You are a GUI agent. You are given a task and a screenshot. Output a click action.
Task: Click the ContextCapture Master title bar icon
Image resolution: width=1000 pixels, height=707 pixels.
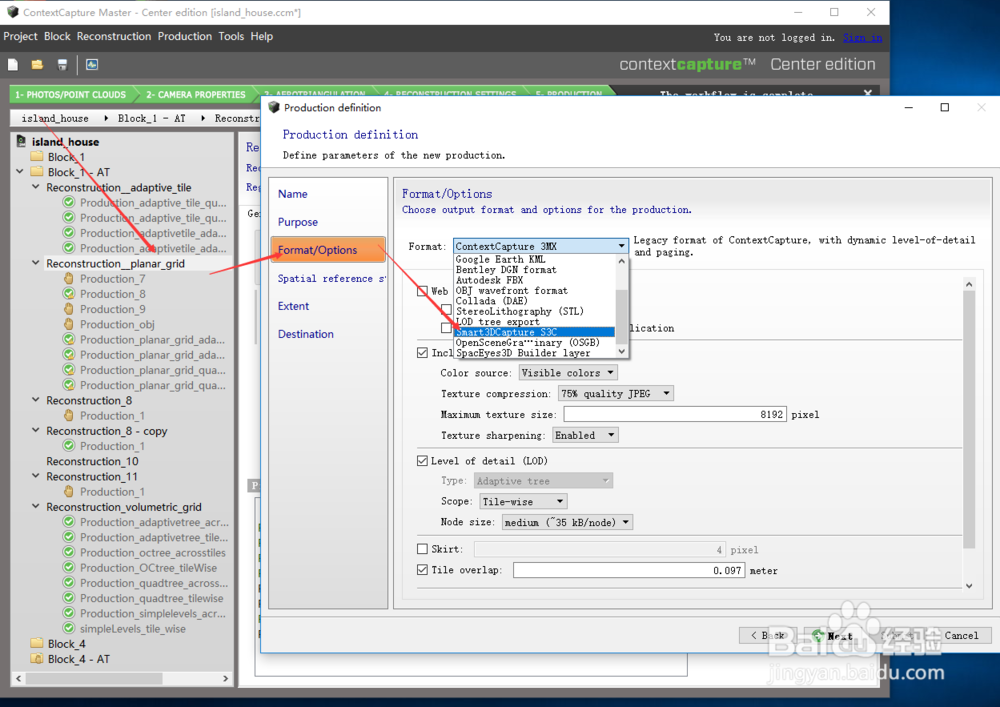click(12, 12)
